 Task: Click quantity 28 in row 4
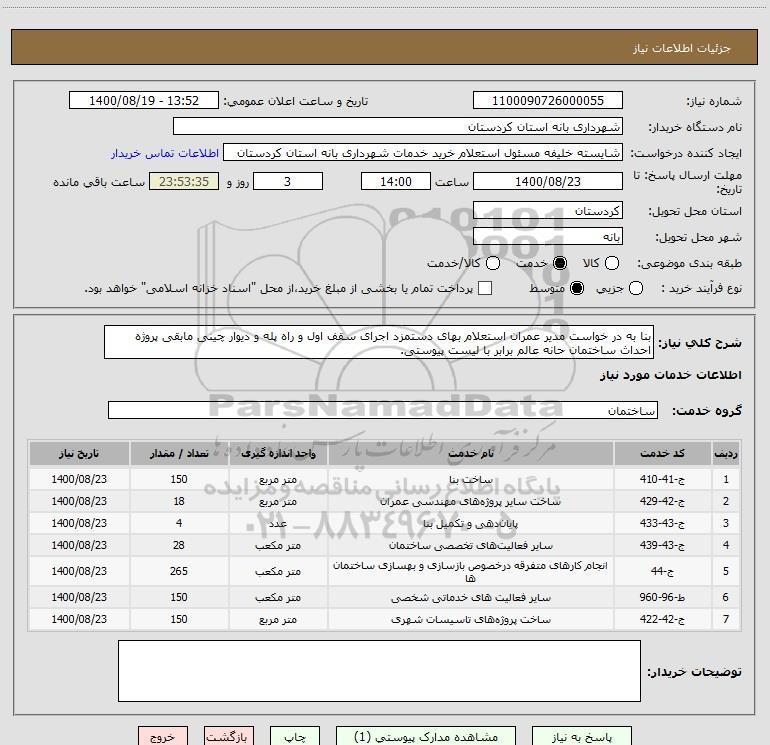[x=179, y=546]
